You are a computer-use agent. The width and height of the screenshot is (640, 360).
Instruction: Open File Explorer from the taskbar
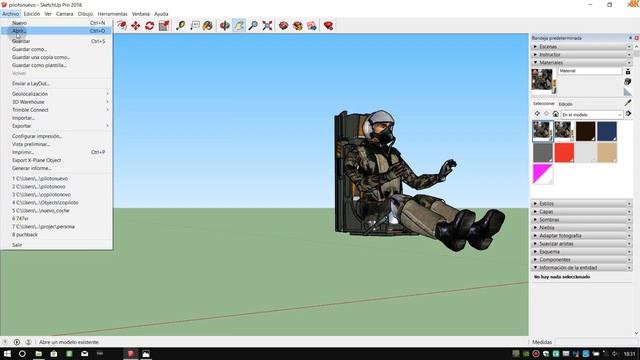38,353
